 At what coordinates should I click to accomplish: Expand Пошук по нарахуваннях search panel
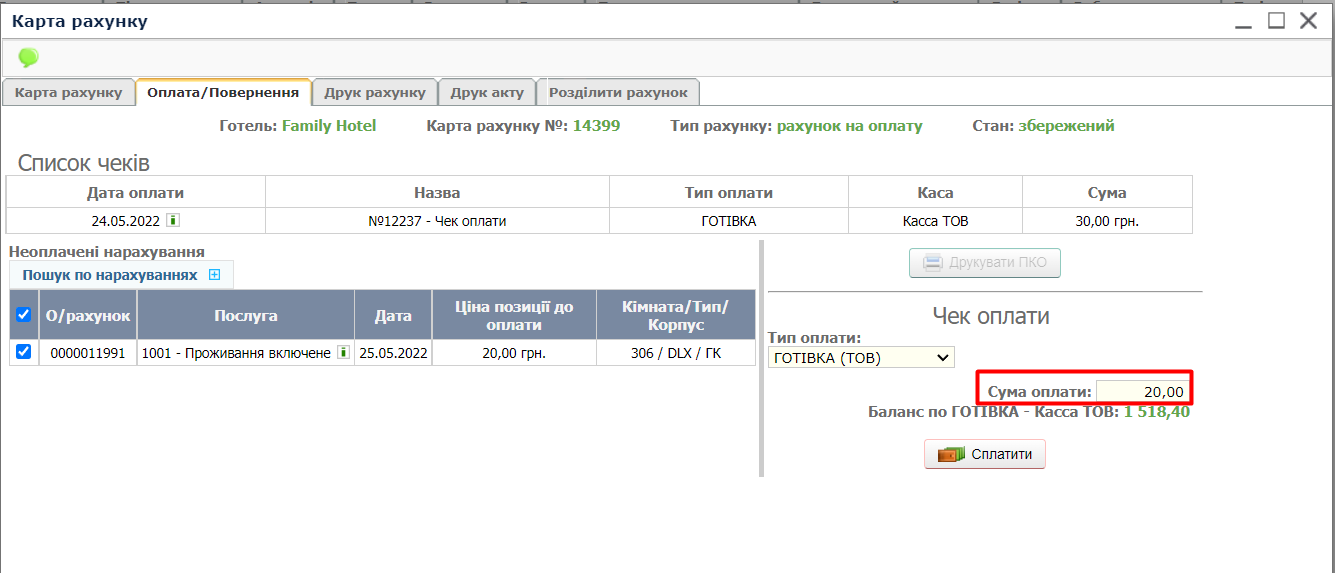(x=214, y=274)
